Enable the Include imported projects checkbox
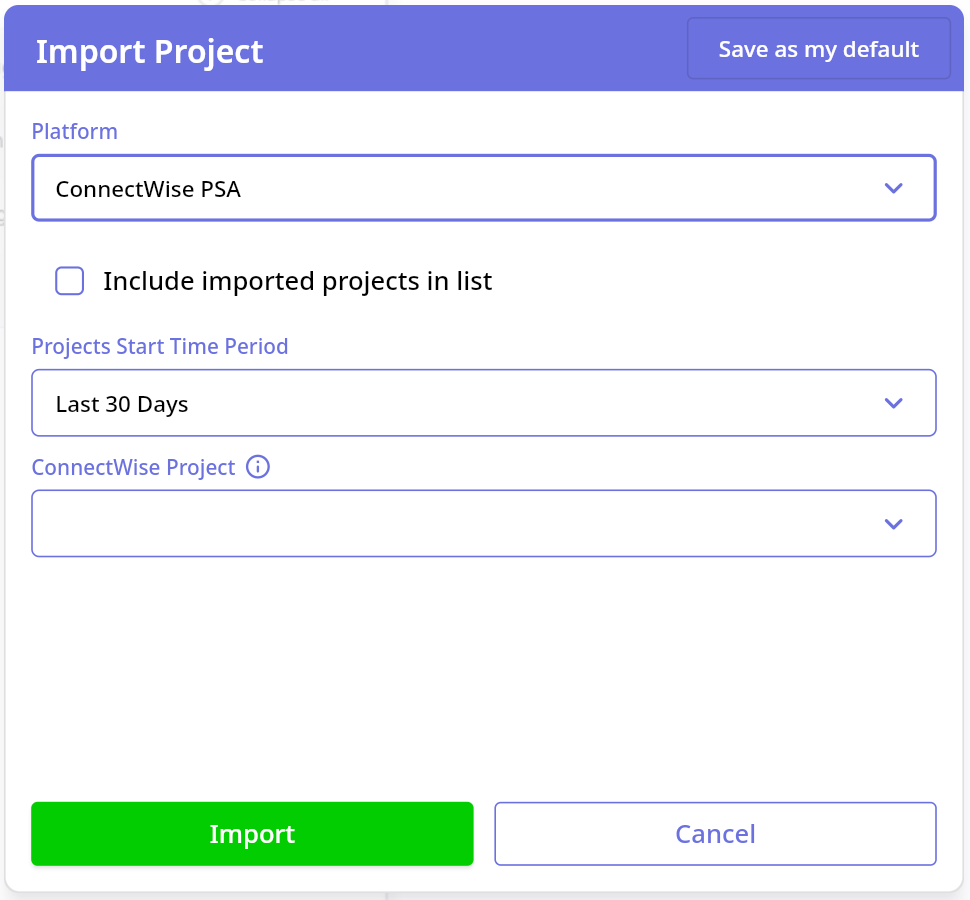Viewport: 970px width, 900px height. tap(70, 281)
